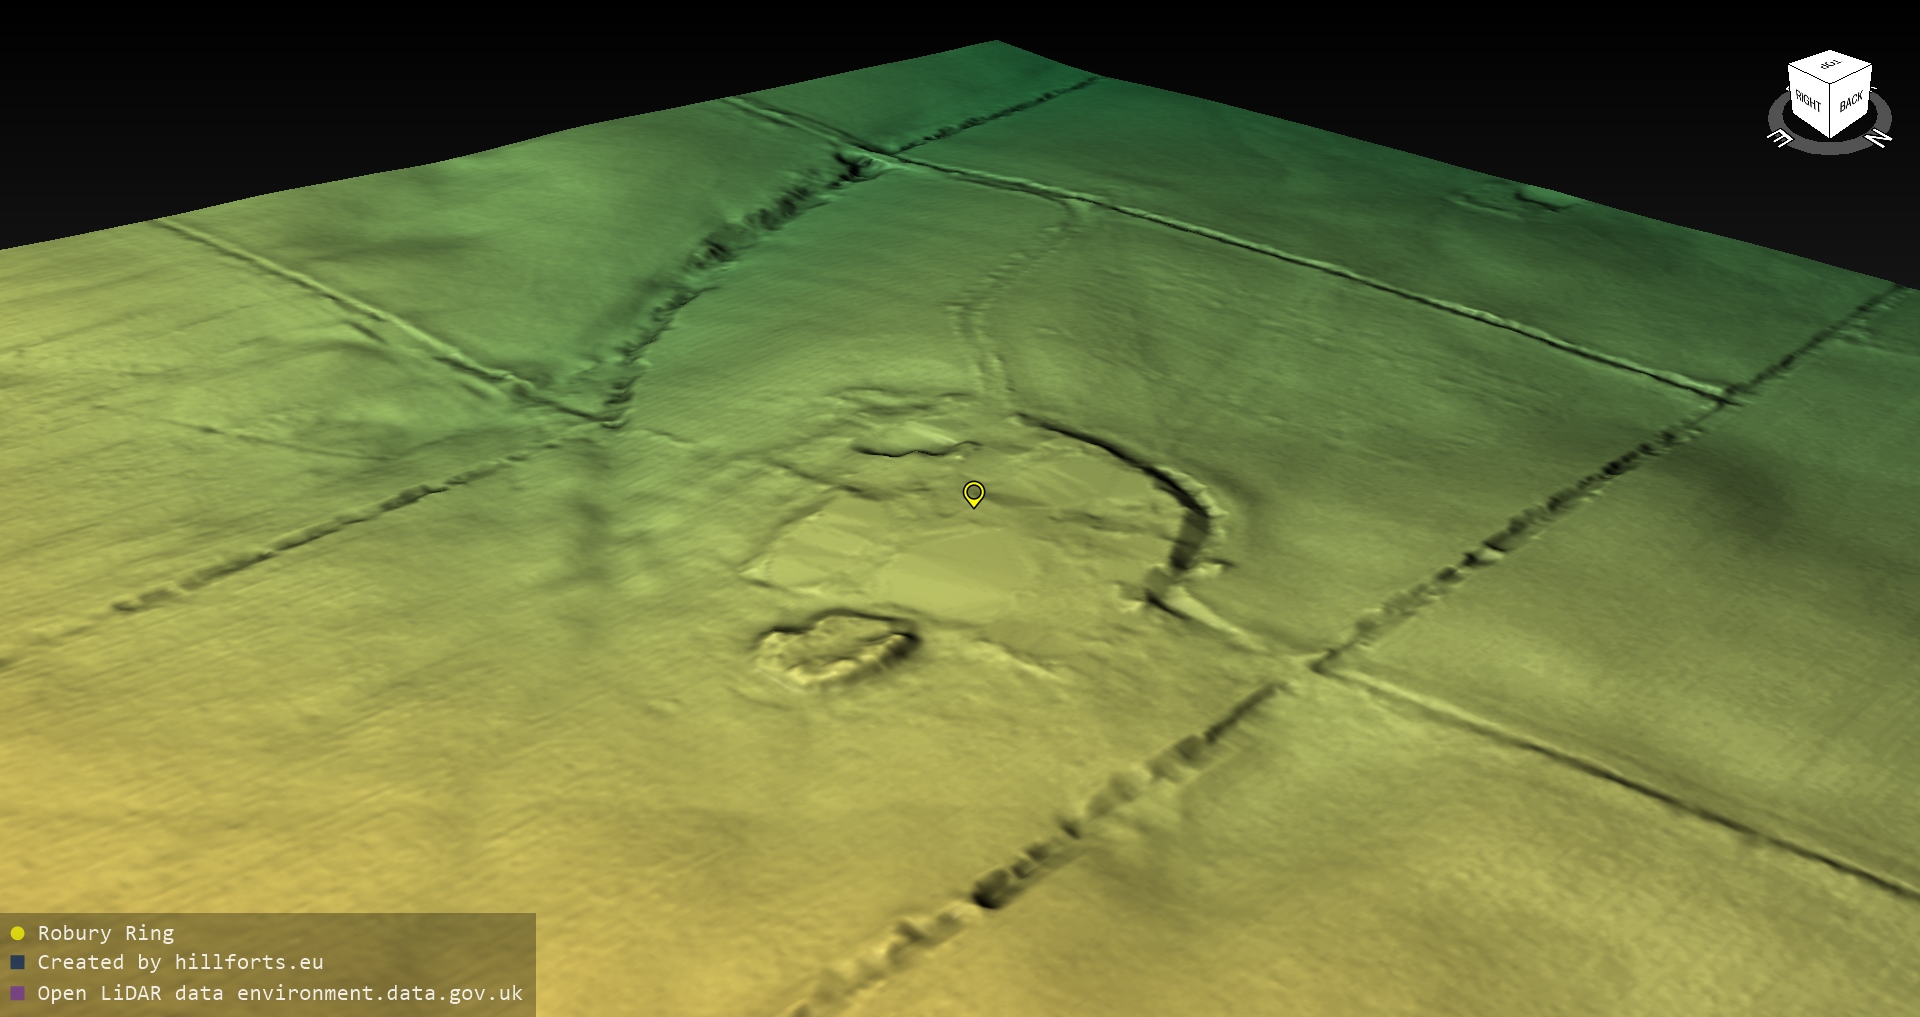Viewport: 1920px width, 1017px height.
Task: Open the Created by hillforts.eu link
Action: (180, 963)
